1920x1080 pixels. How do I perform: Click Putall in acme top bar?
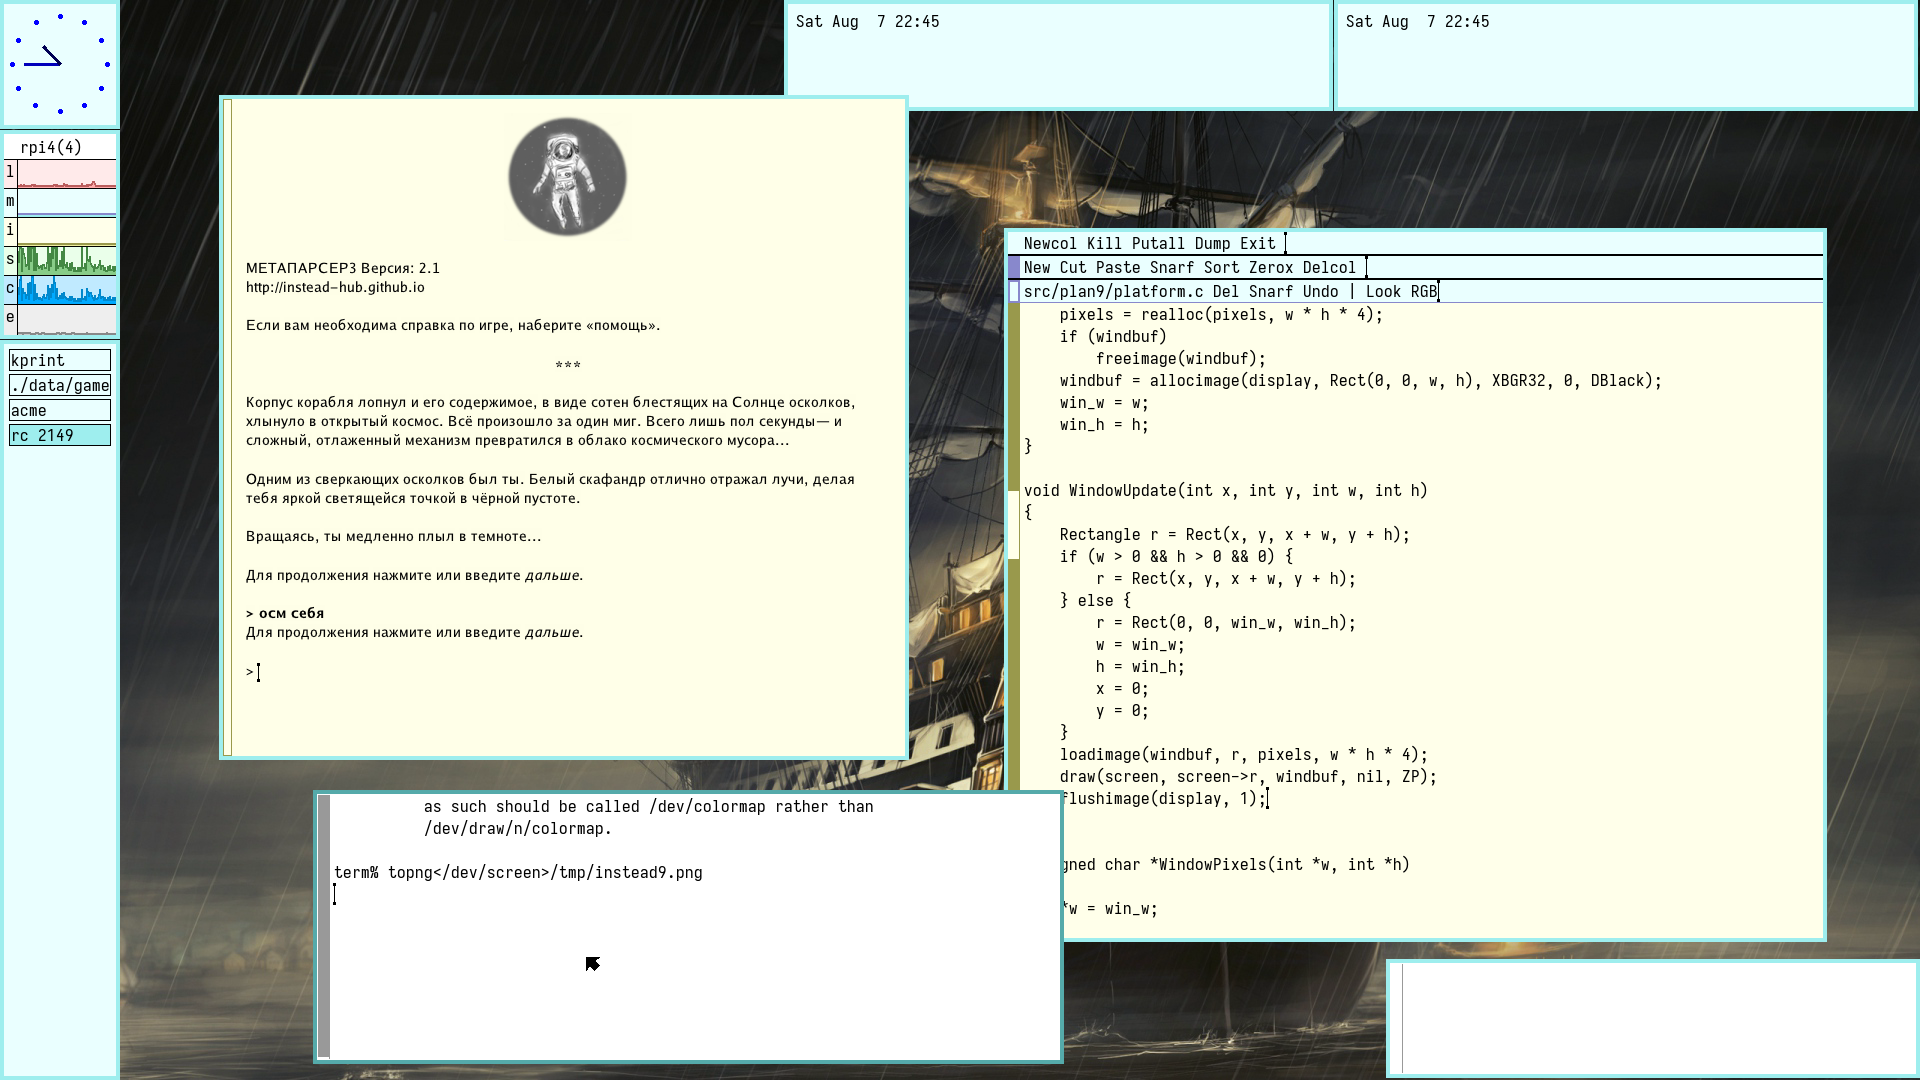tap(1158, 243)
